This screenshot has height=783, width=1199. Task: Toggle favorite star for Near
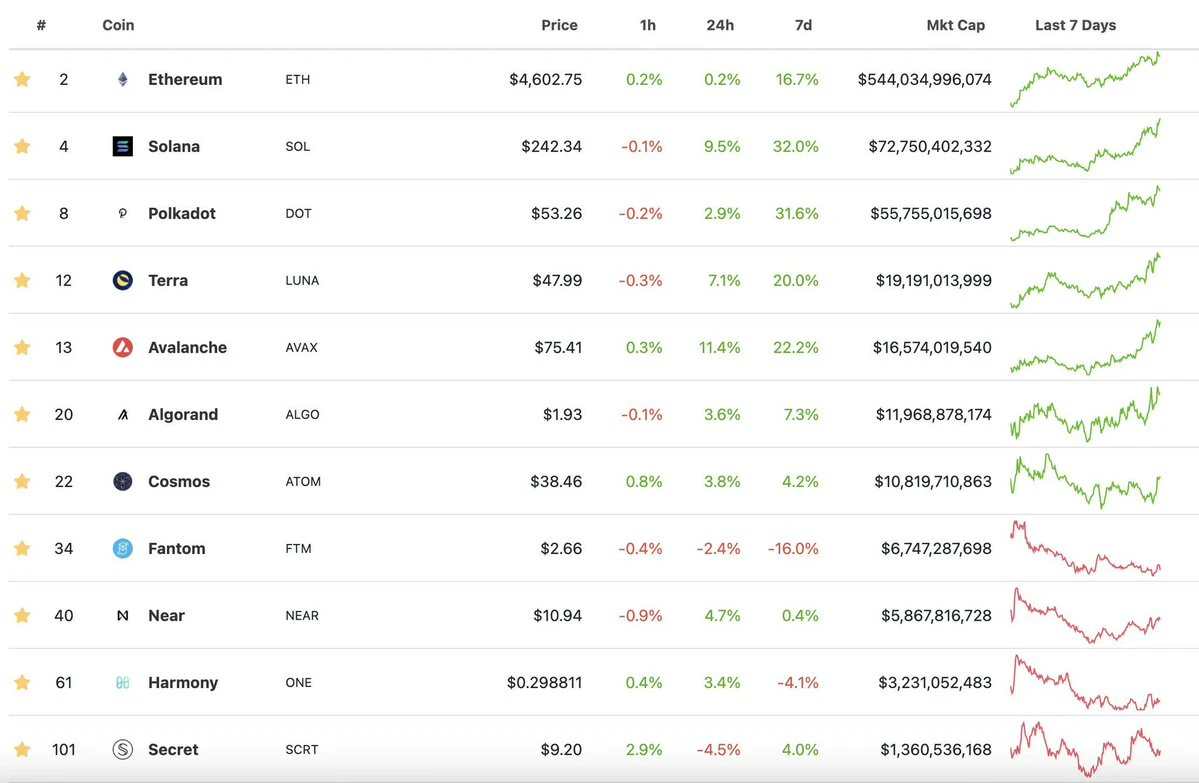pos(22,616)
